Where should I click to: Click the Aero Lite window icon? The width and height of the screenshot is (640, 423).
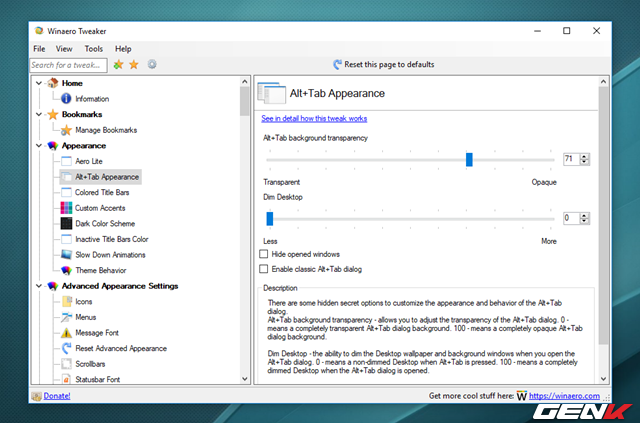click(66, 161)
